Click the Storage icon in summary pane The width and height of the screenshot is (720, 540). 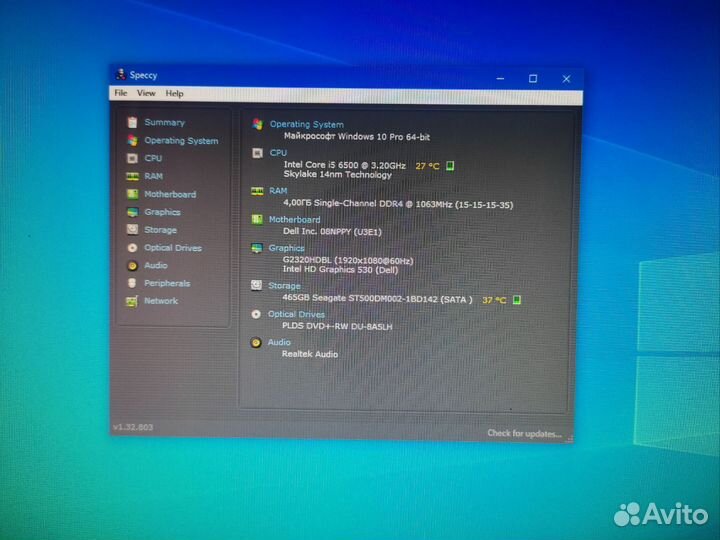click(256, 286)
